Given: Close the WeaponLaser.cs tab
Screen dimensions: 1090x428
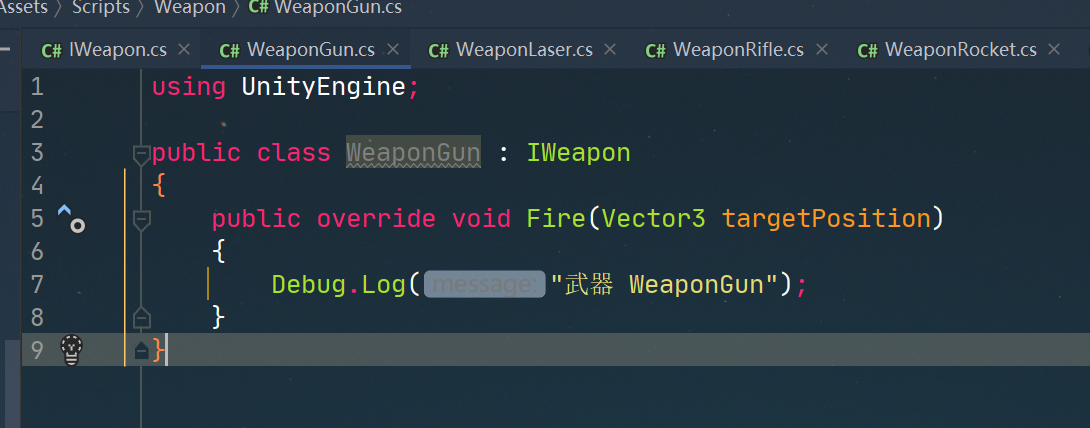Looking at the screenshot, I should tap(610, 49).
